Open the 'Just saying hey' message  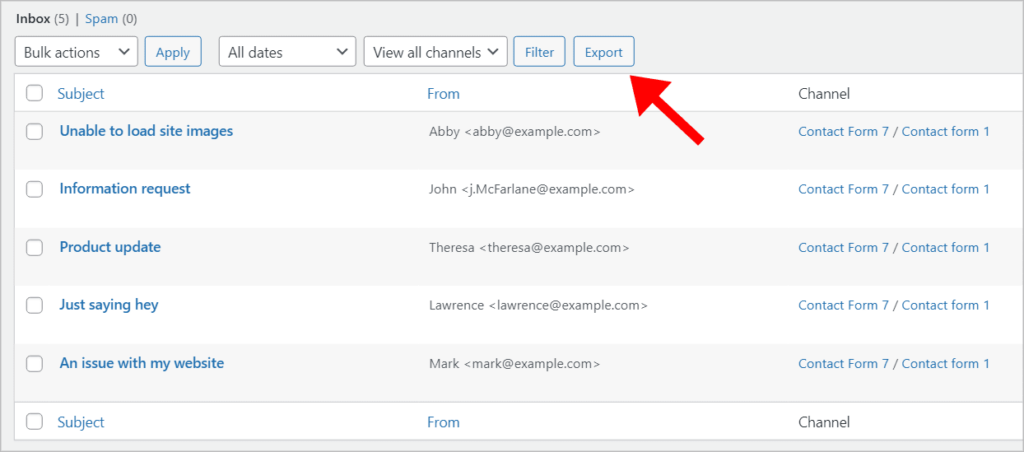tap(109, 305)
